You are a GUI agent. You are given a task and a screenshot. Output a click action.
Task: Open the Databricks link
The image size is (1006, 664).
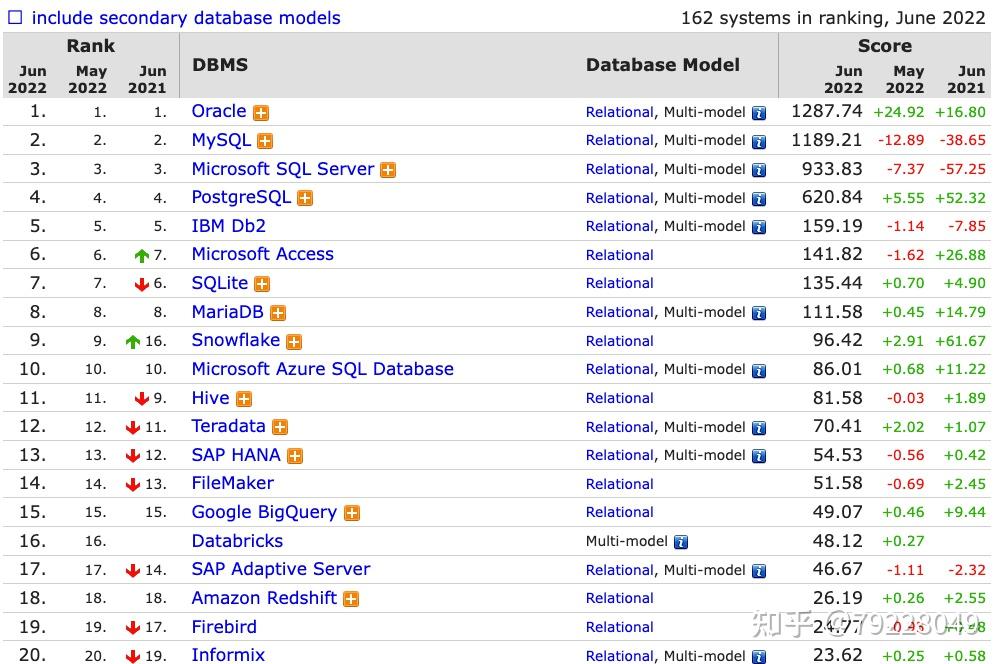(237, 541)
